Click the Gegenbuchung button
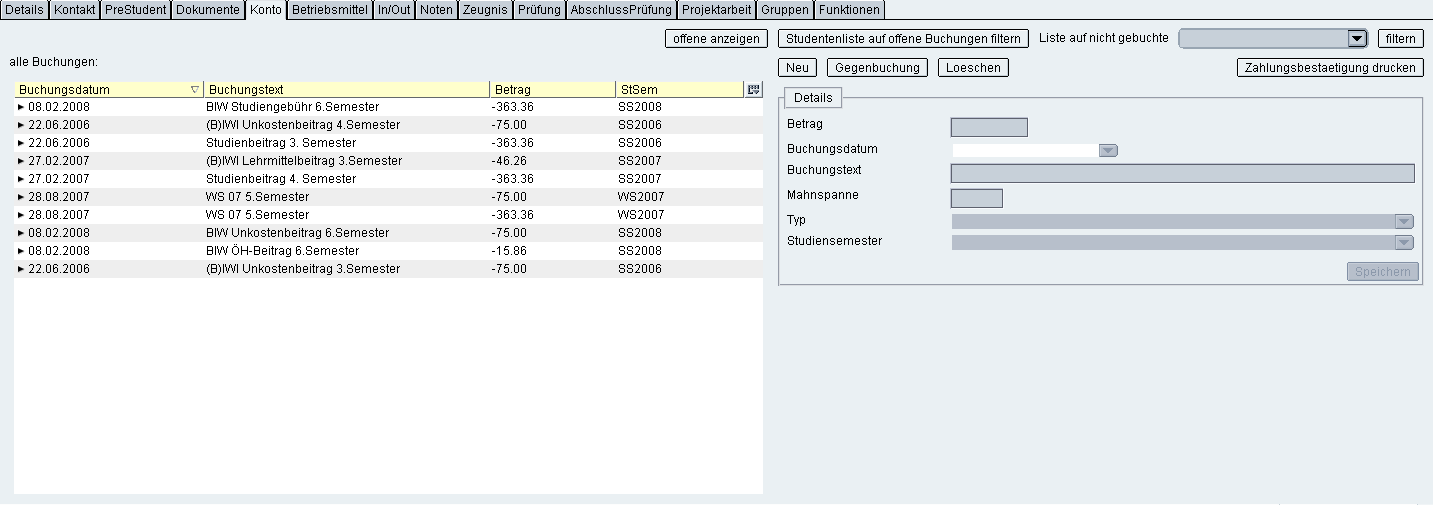The height and width of the screenshot is (505, 1433). (x=877, y=68)
